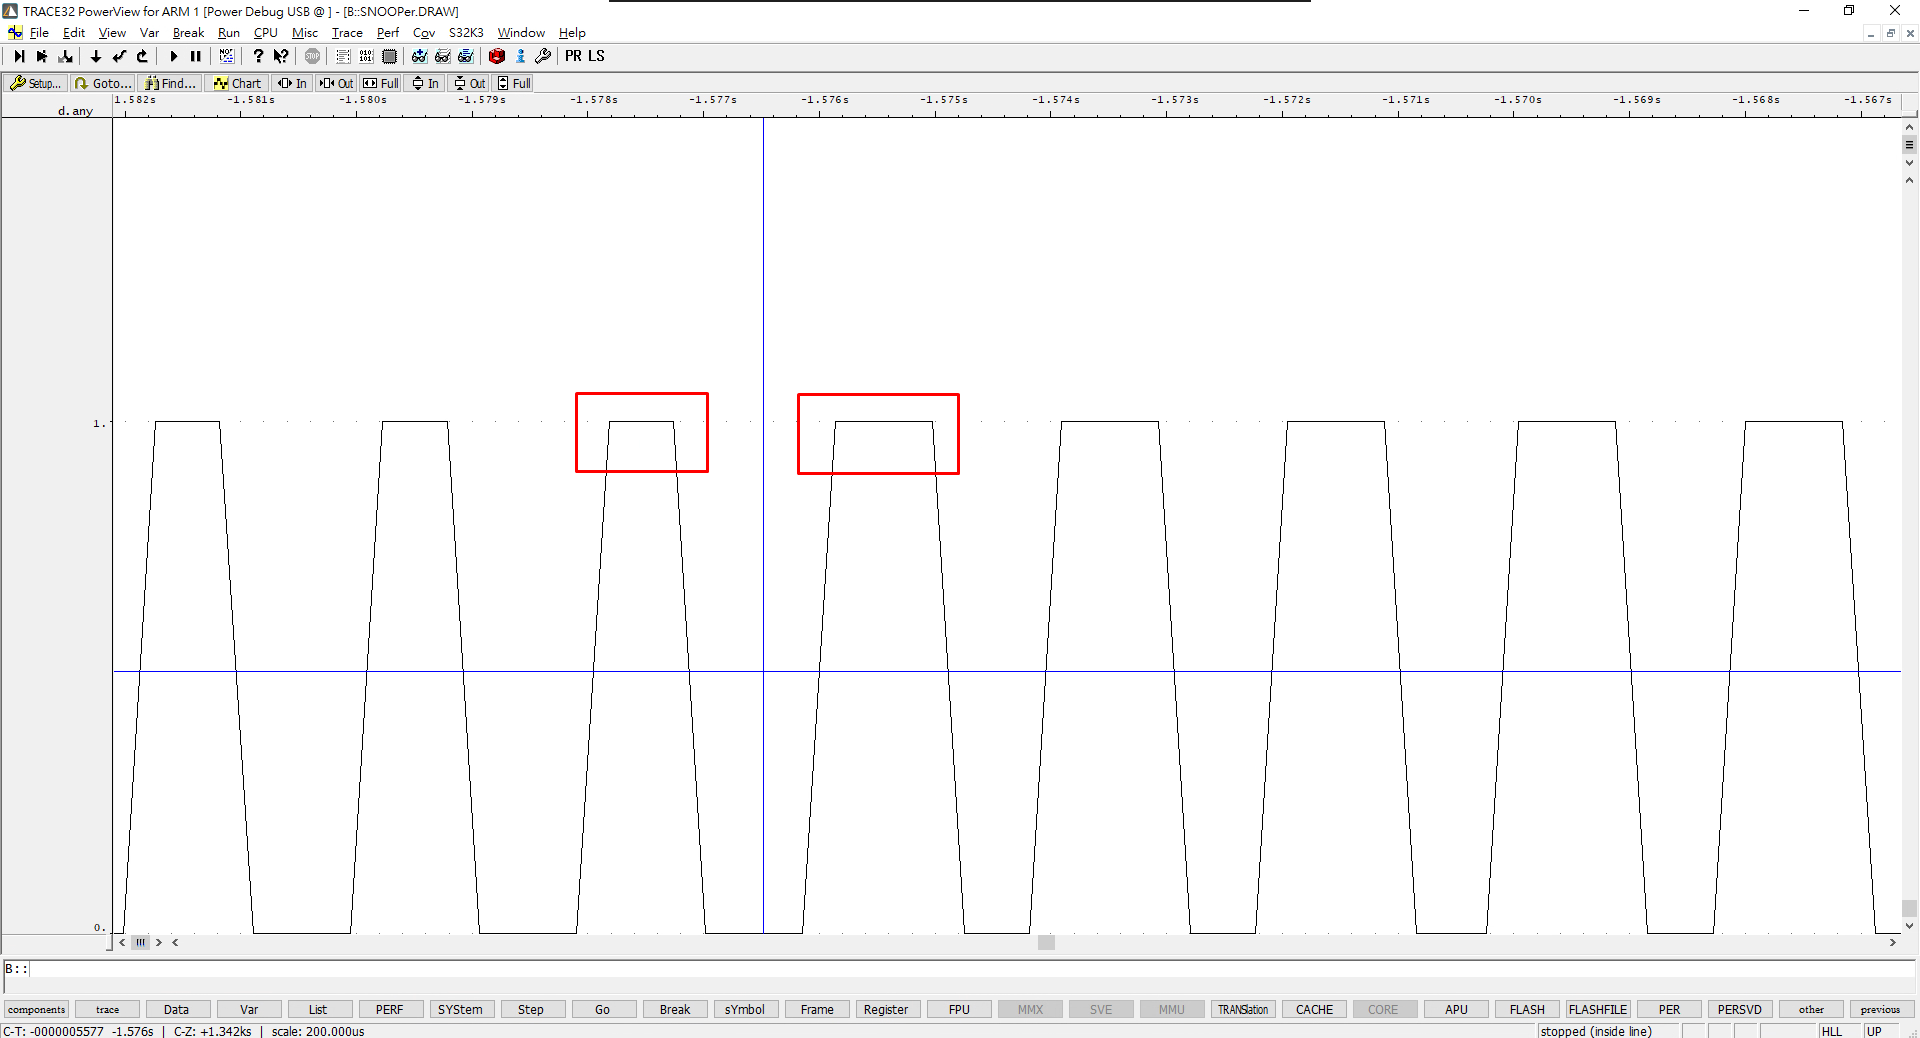Image resolution: width=1920 pixels, height=1038 pixels.
Task: Zoom horizontally In on the waveform
Action: click(x=292, y=83)
